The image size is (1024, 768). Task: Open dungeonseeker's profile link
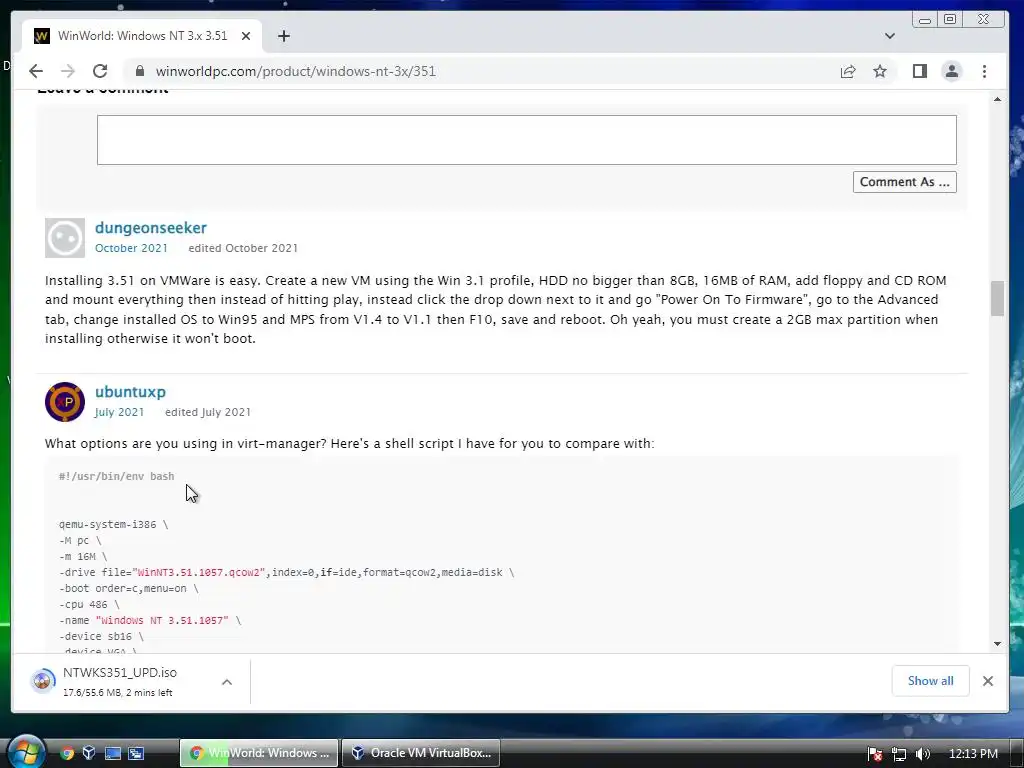pos(151,228)
